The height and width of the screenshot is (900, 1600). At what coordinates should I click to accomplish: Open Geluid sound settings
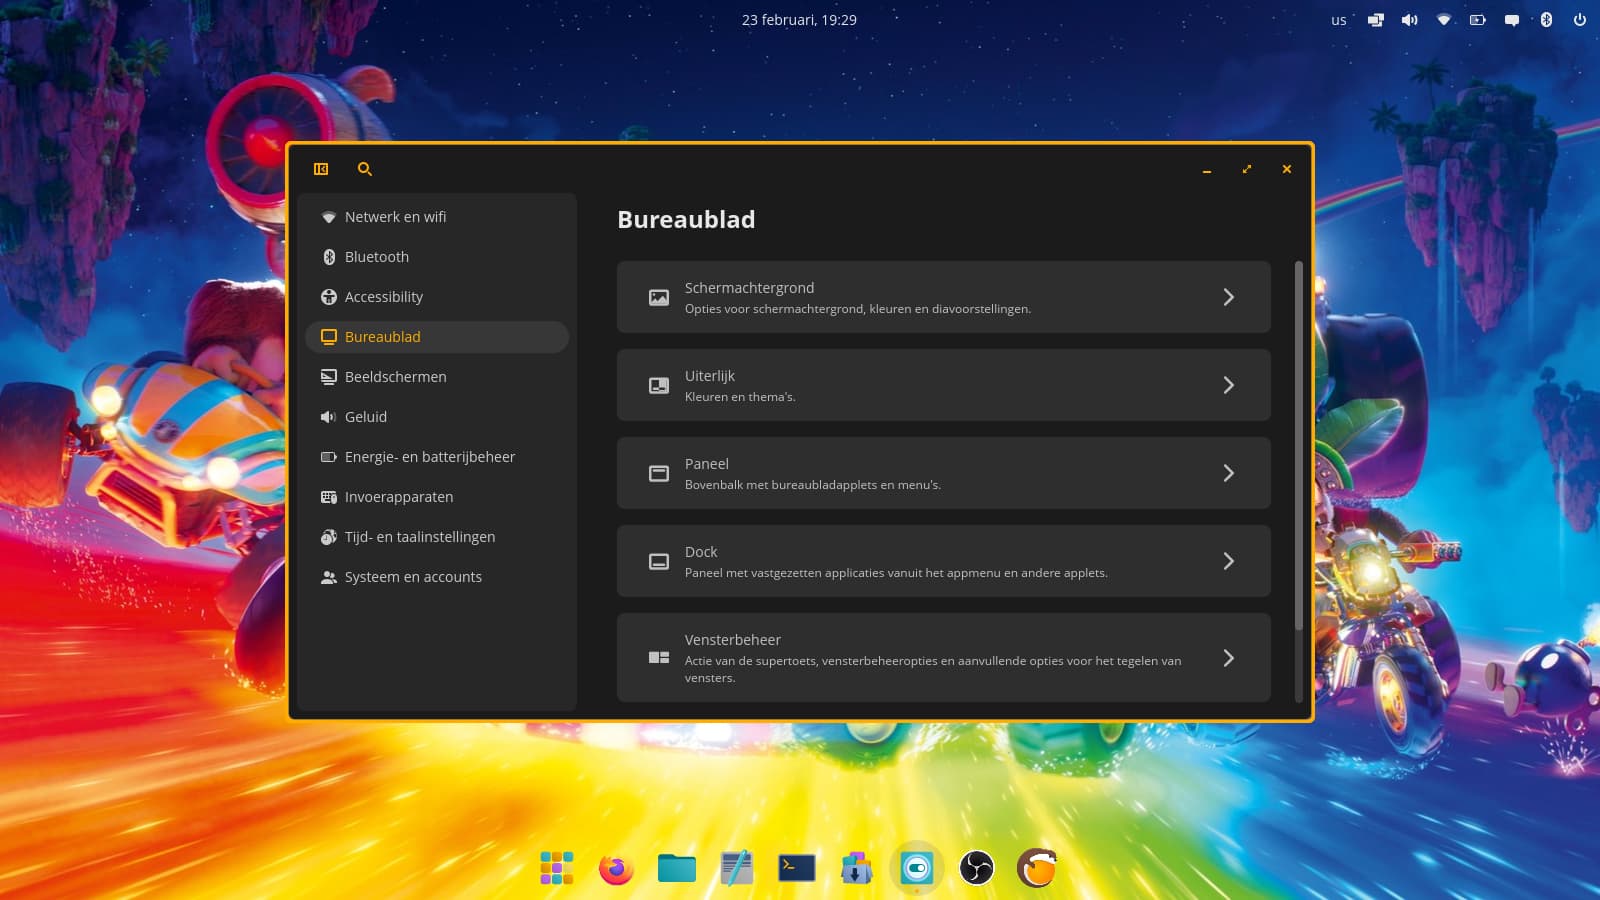pos(437,417)
